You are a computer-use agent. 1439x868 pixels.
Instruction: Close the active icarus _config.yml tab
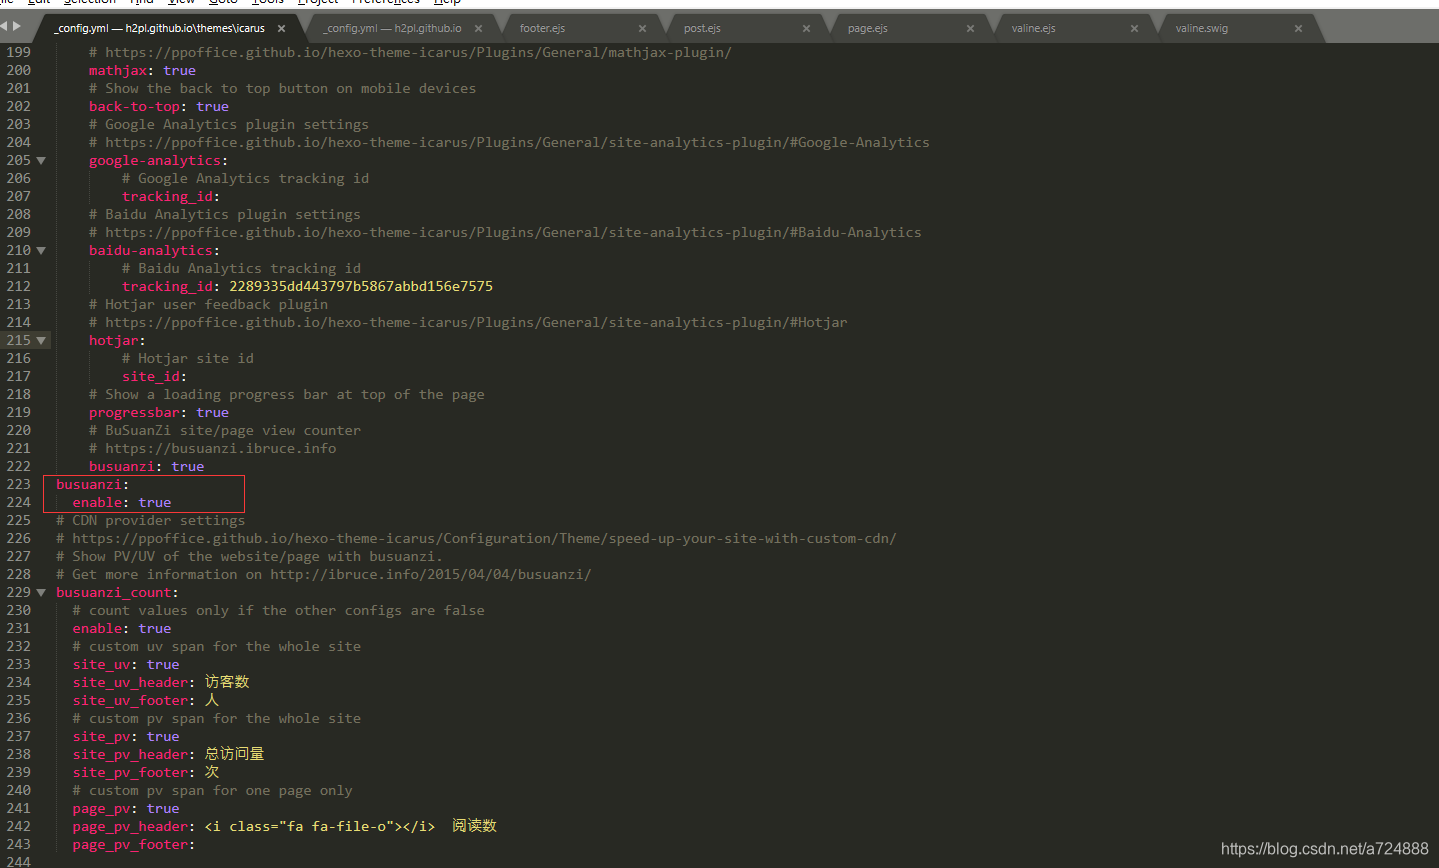click(281, 28)
